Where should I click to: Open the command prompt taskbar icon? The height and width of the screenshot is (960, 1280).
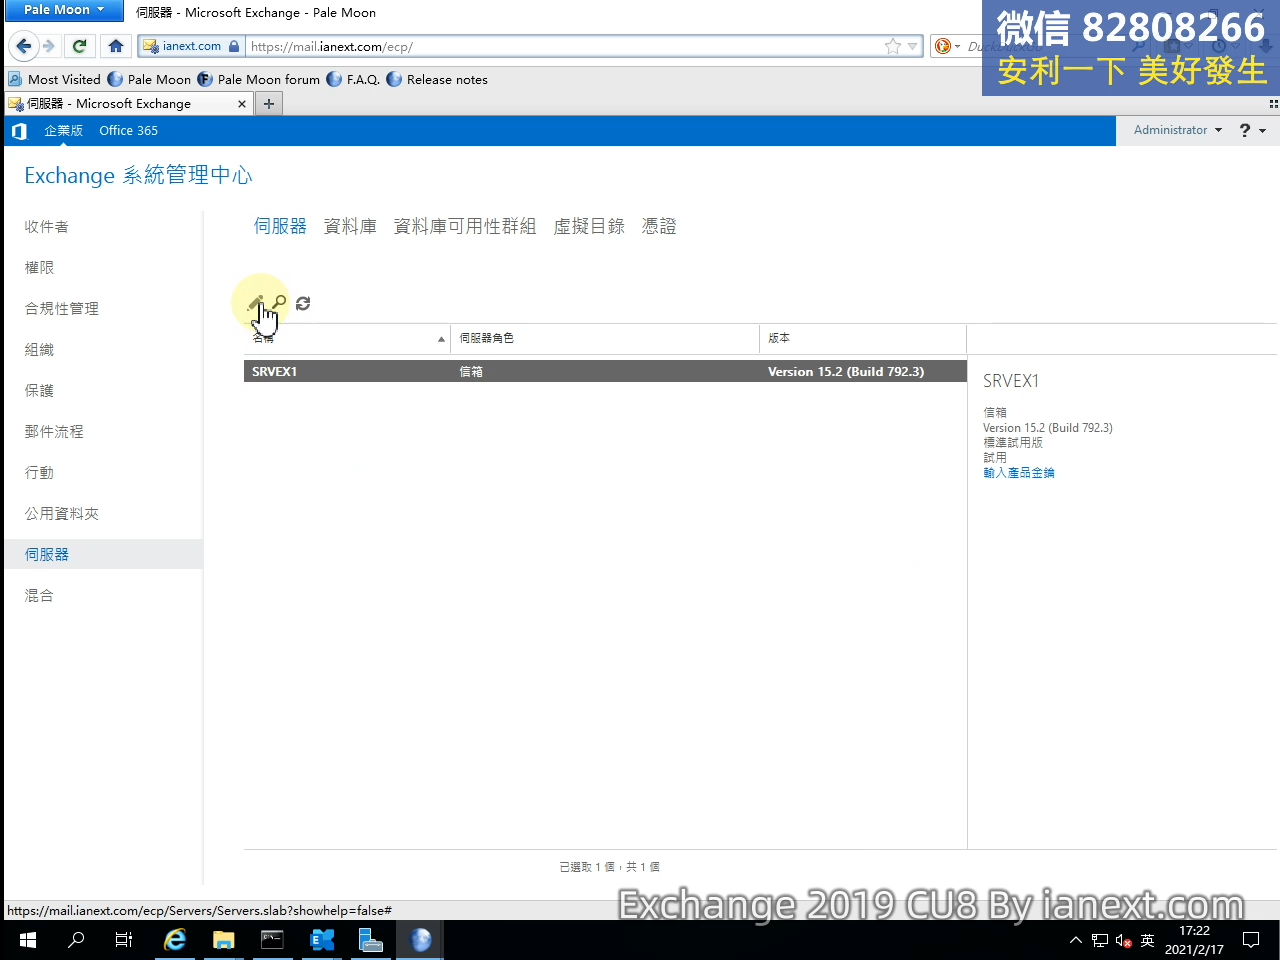click(x=272, y=940)
